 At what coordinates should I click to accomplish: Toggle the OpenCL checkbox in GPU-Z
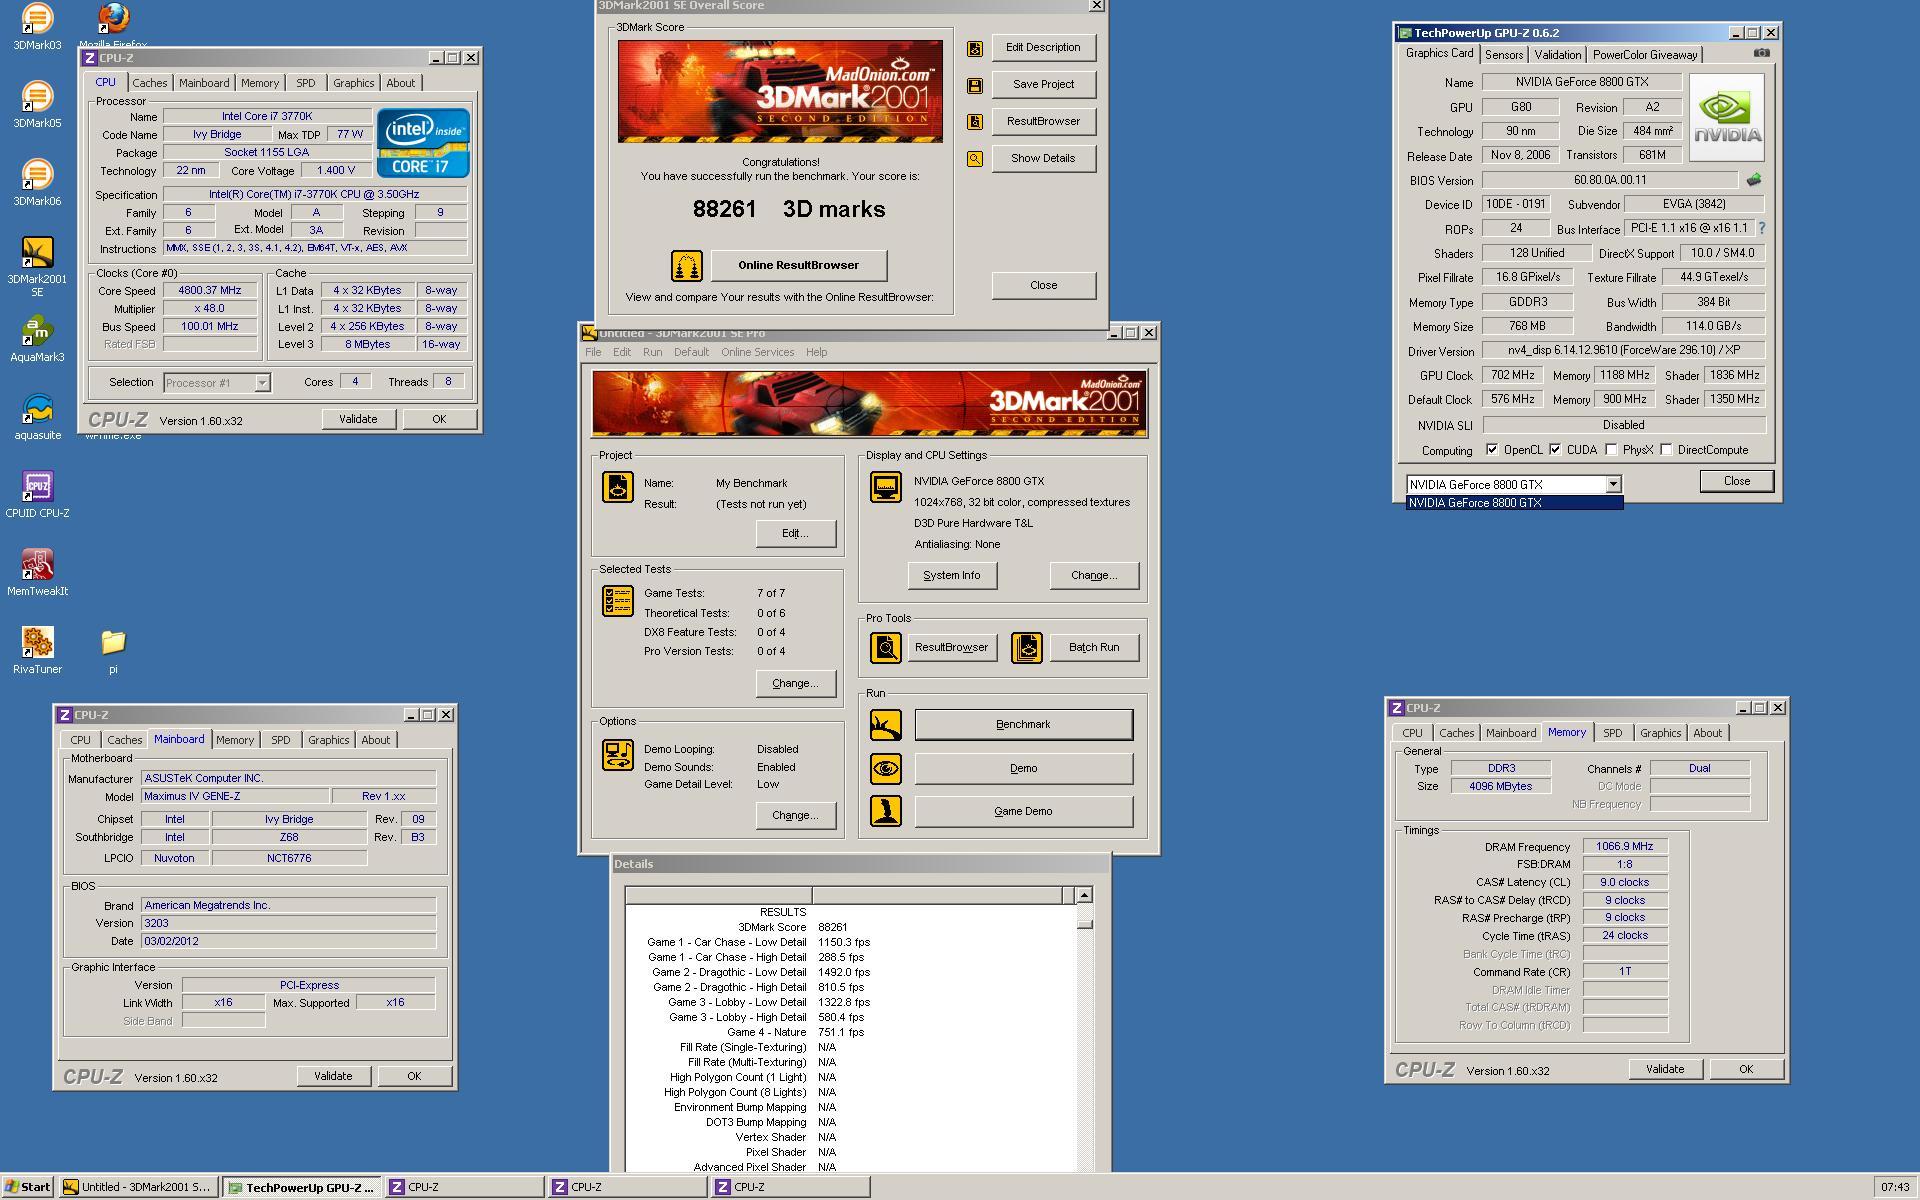[1492, 450]
